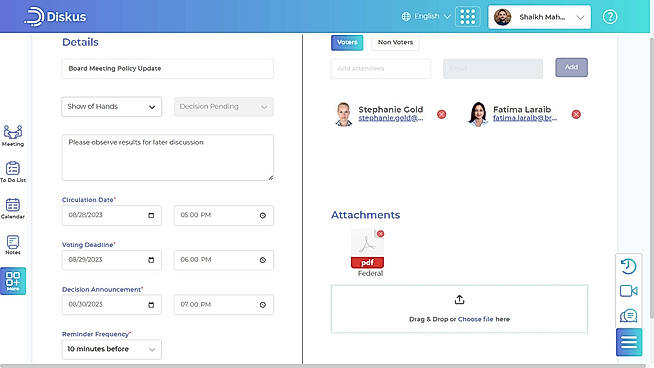The width and height of the screenshot is (654, 368).
Task: Click the Stephanie Gold name
Action: (x=390, y=109)
